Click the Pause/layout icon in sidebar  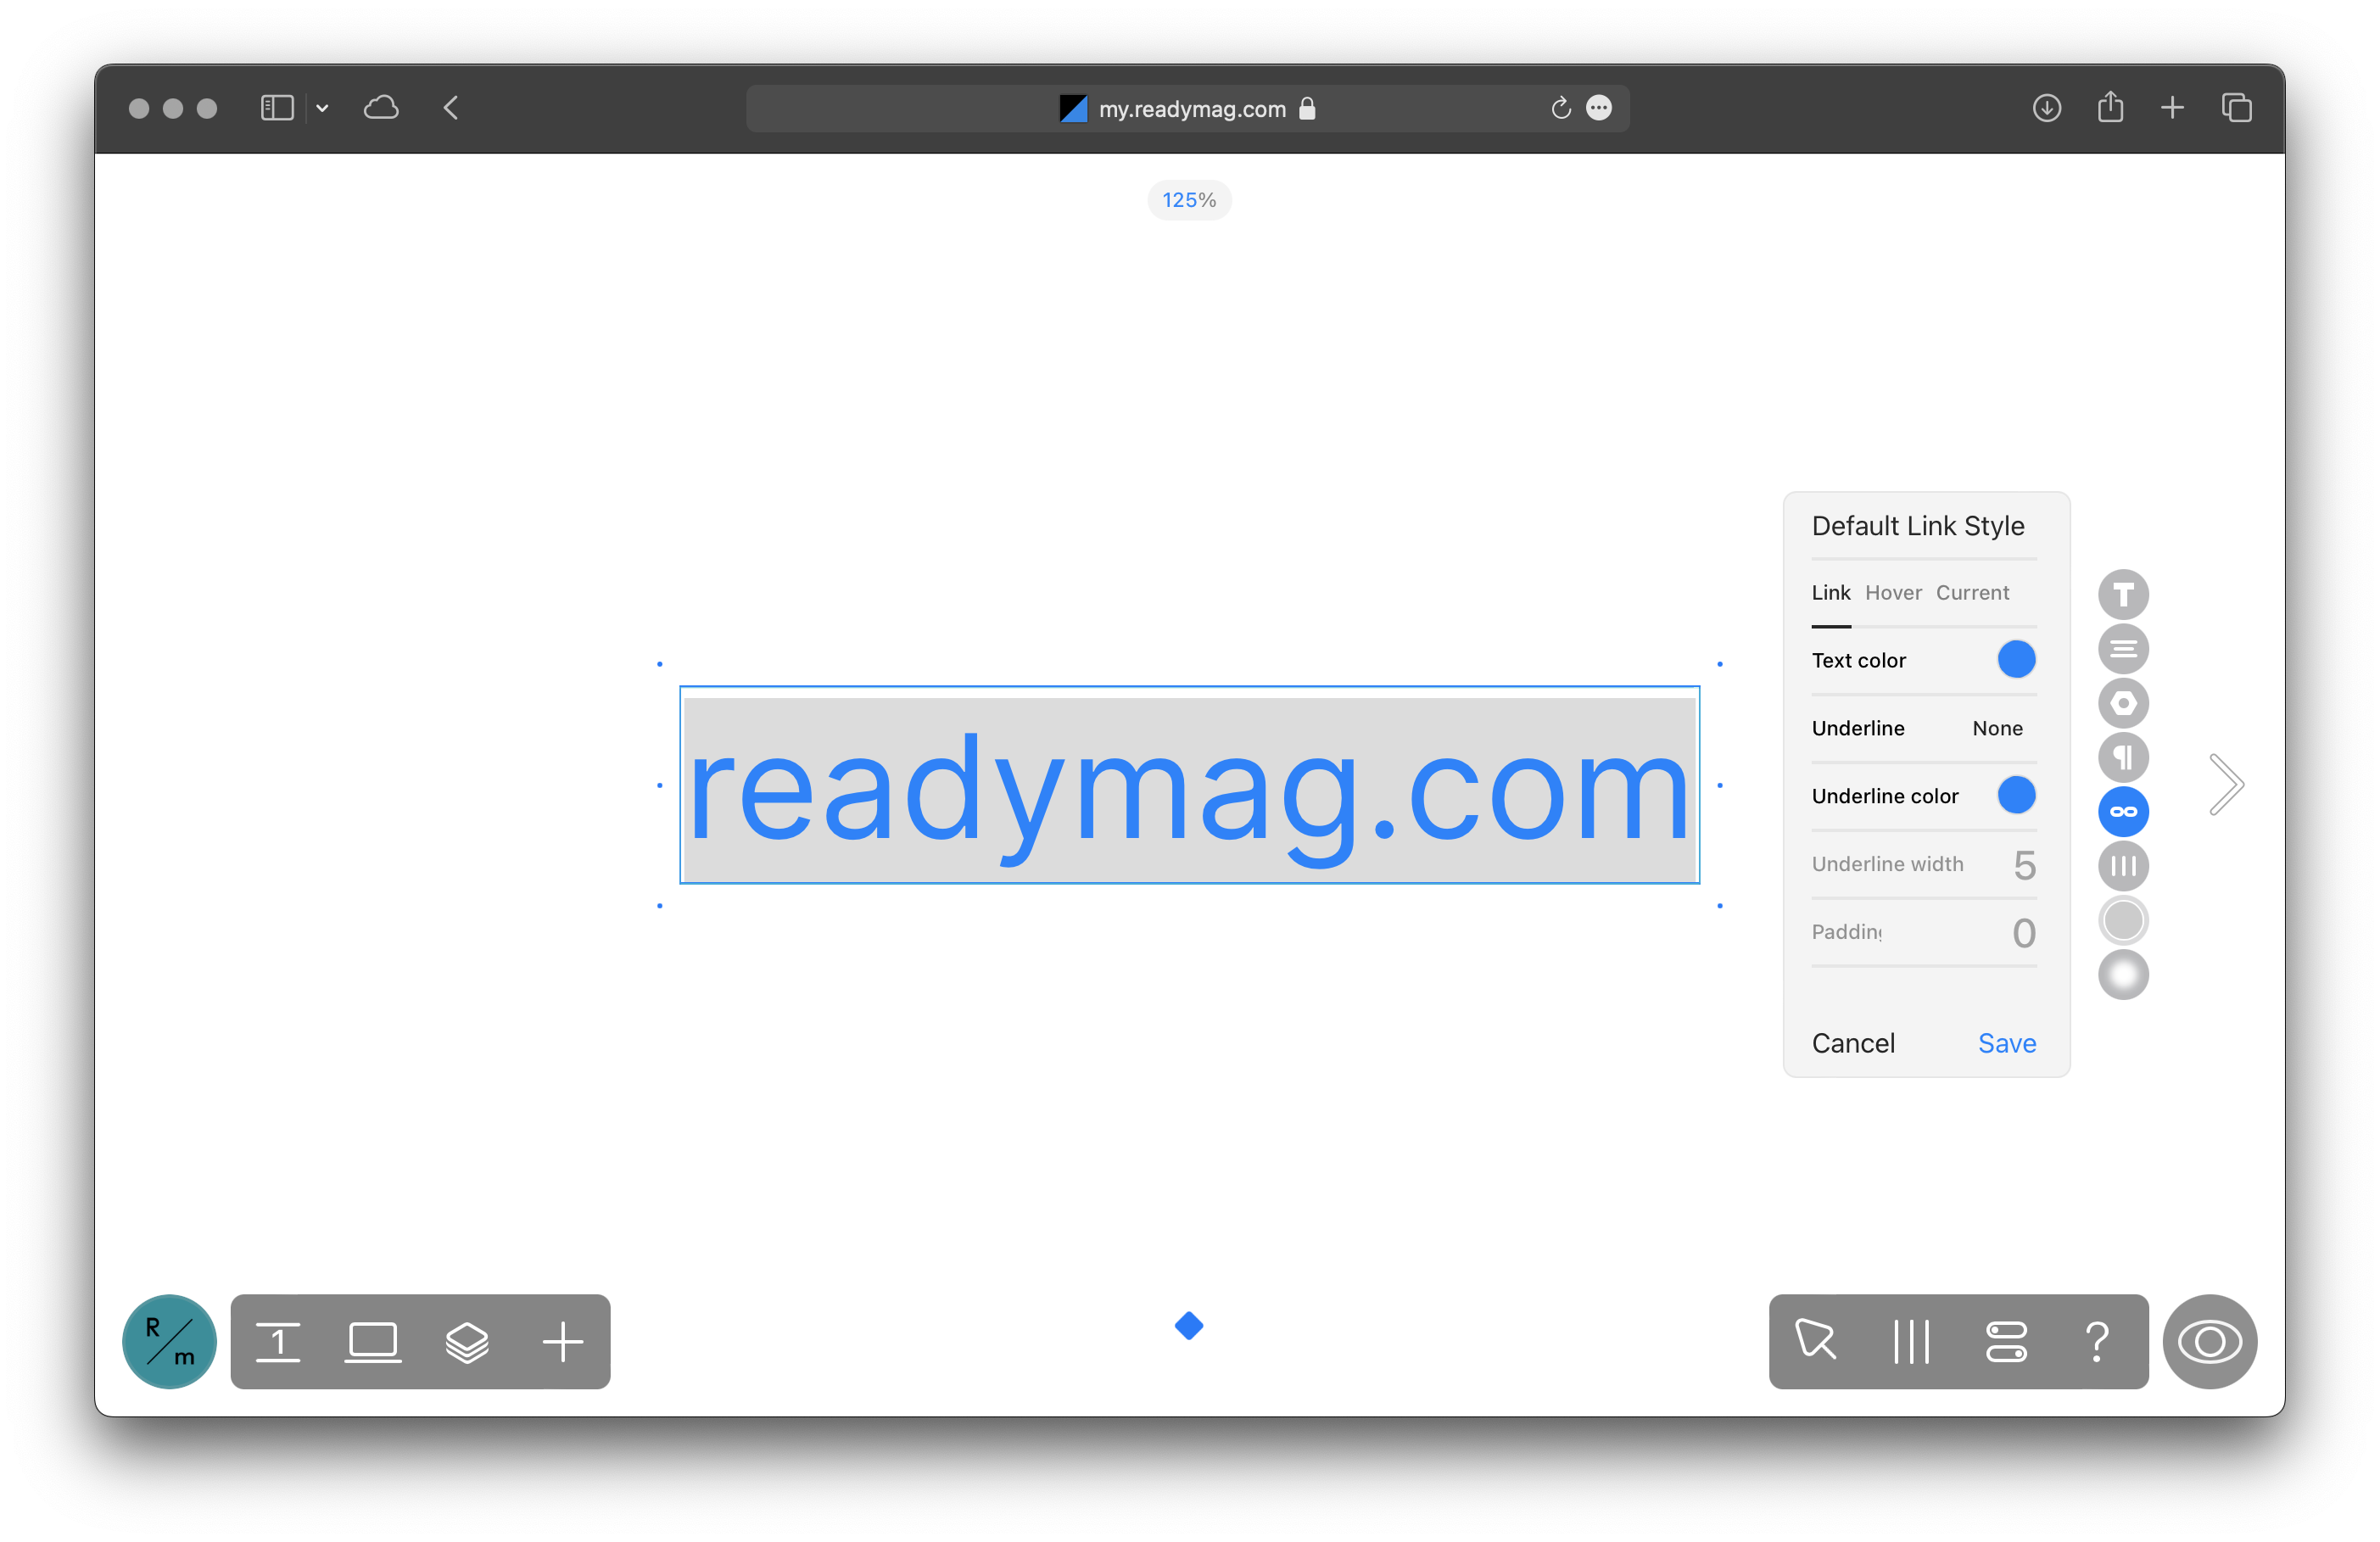[x=2121, y=865]
